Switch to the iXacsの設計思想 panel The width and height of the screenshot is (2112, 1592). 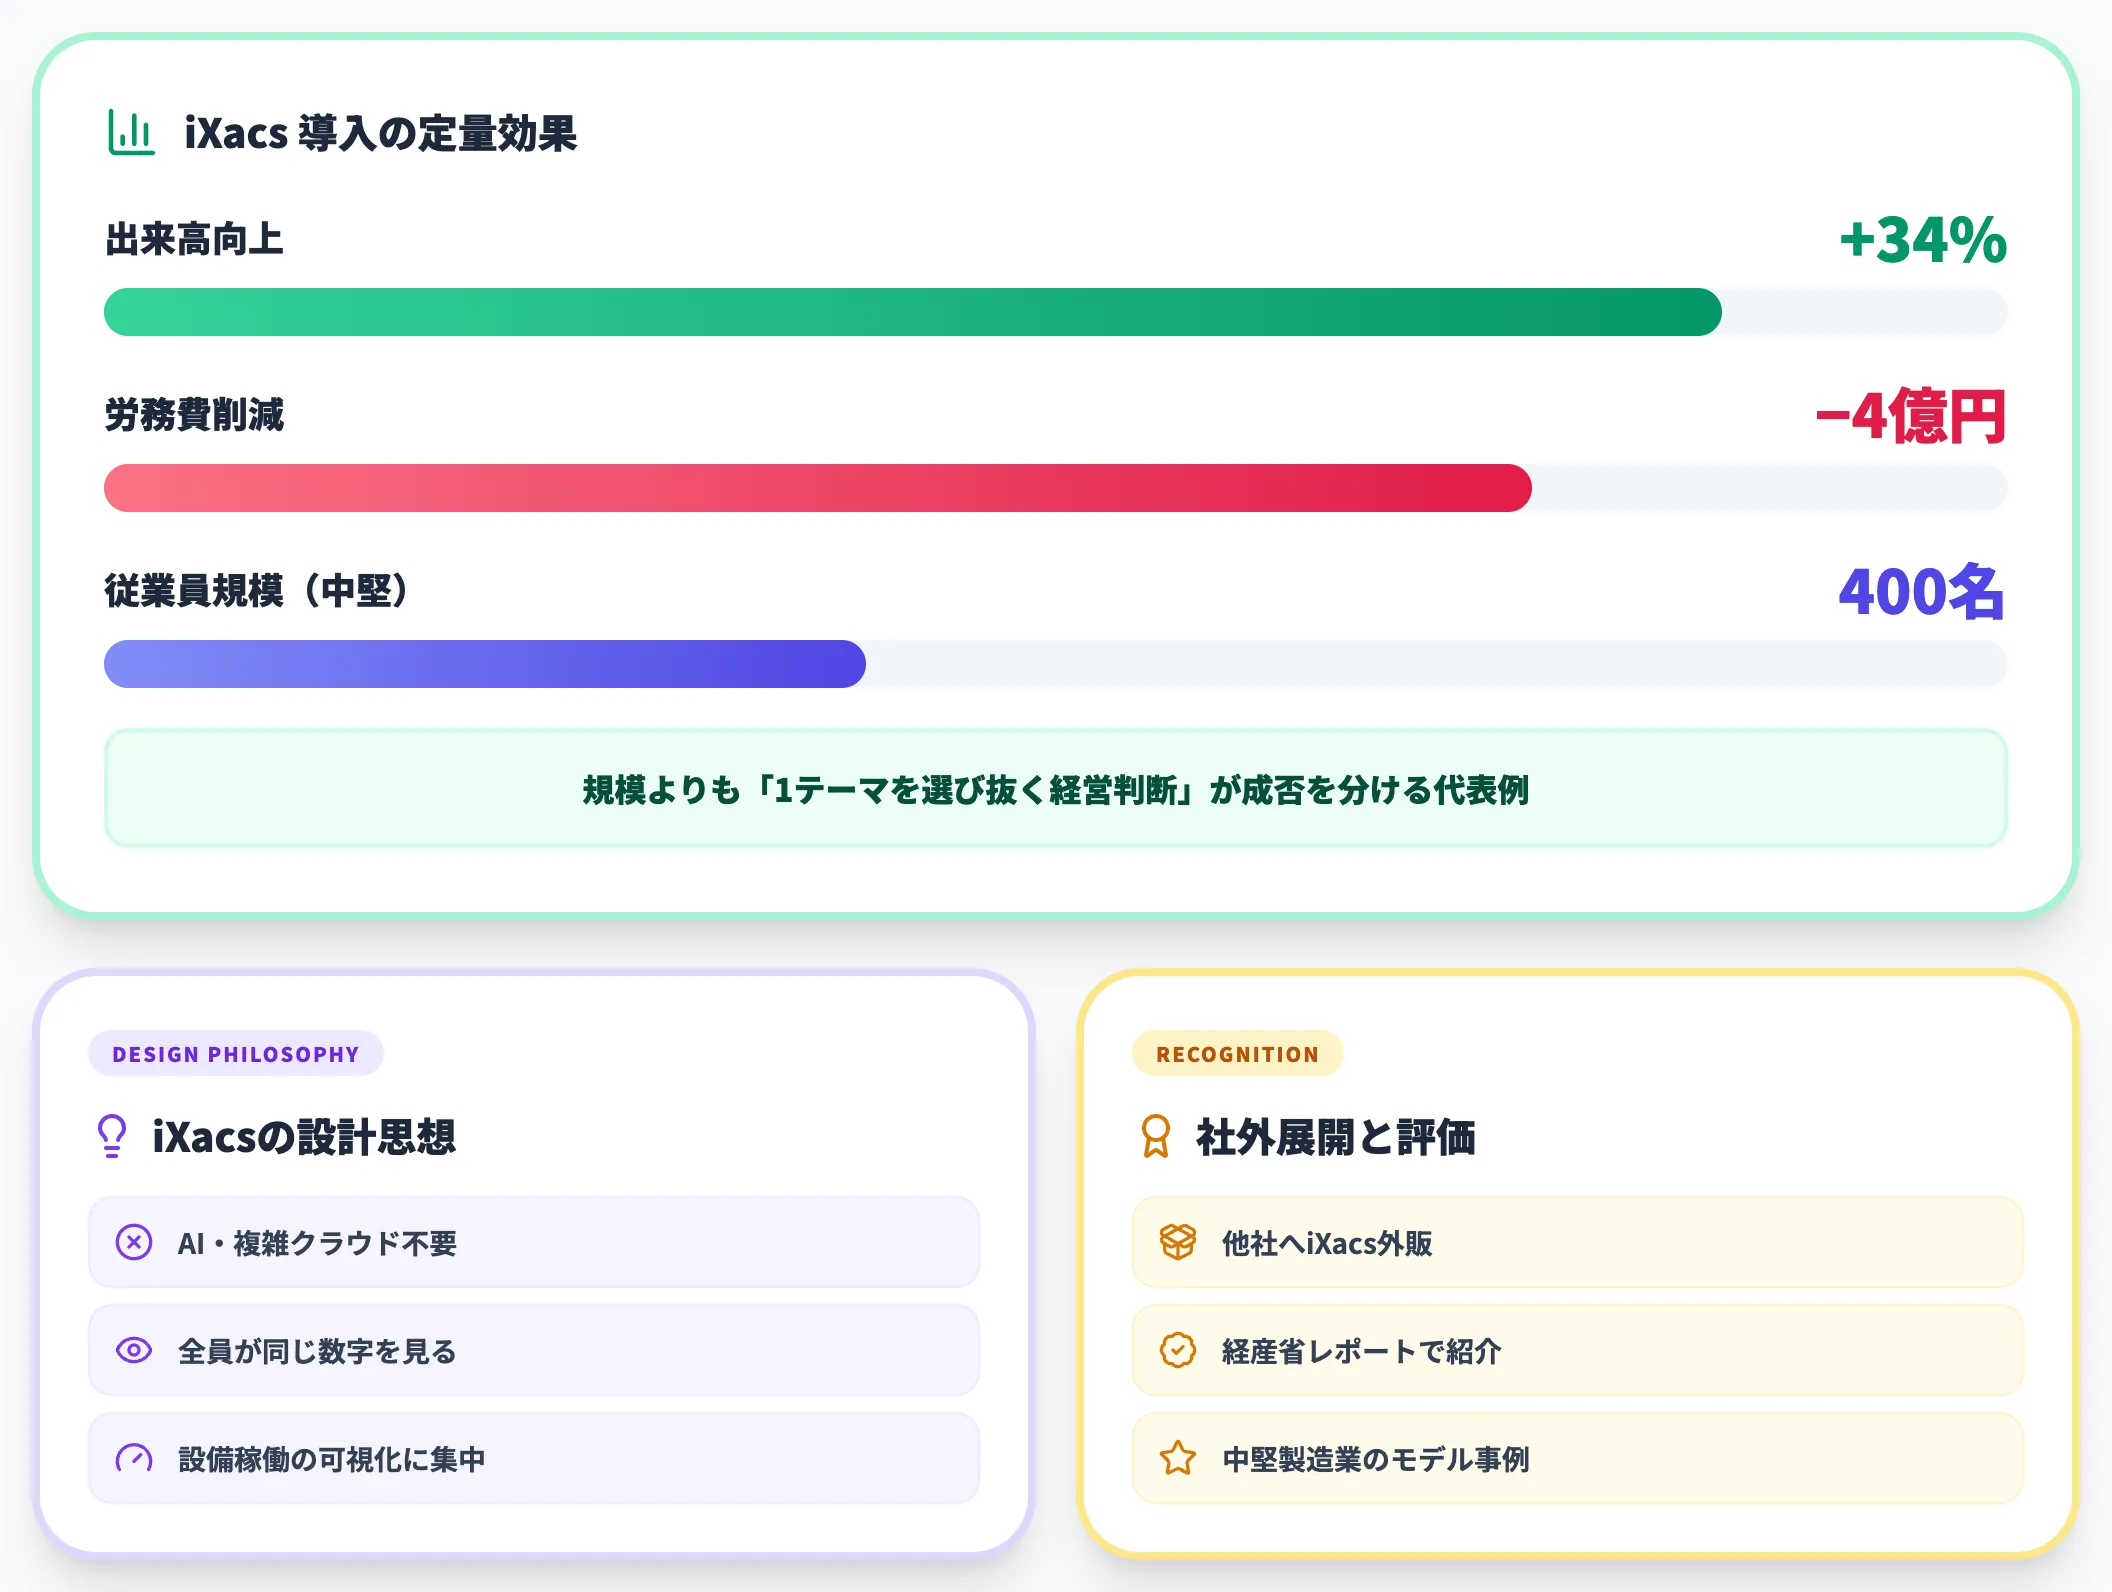pyautogui.click(x=303, y=1136)
